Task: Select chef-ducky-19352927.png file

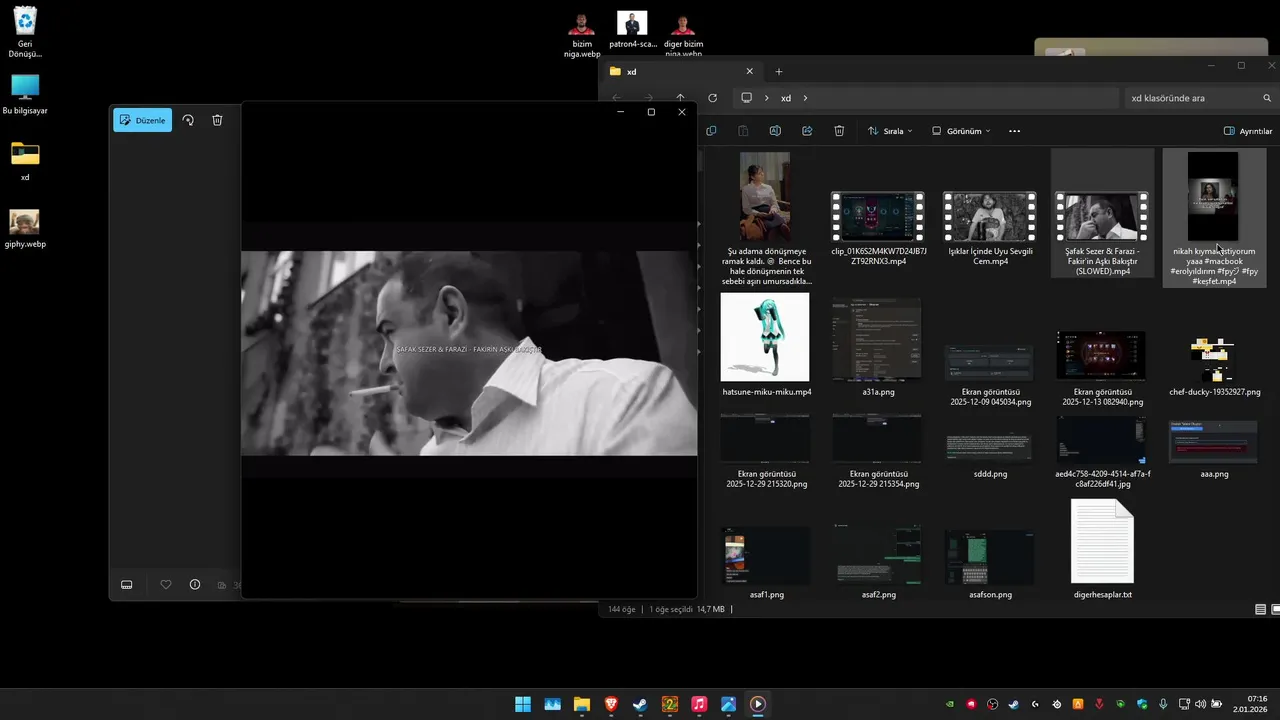Action: 1214,366
